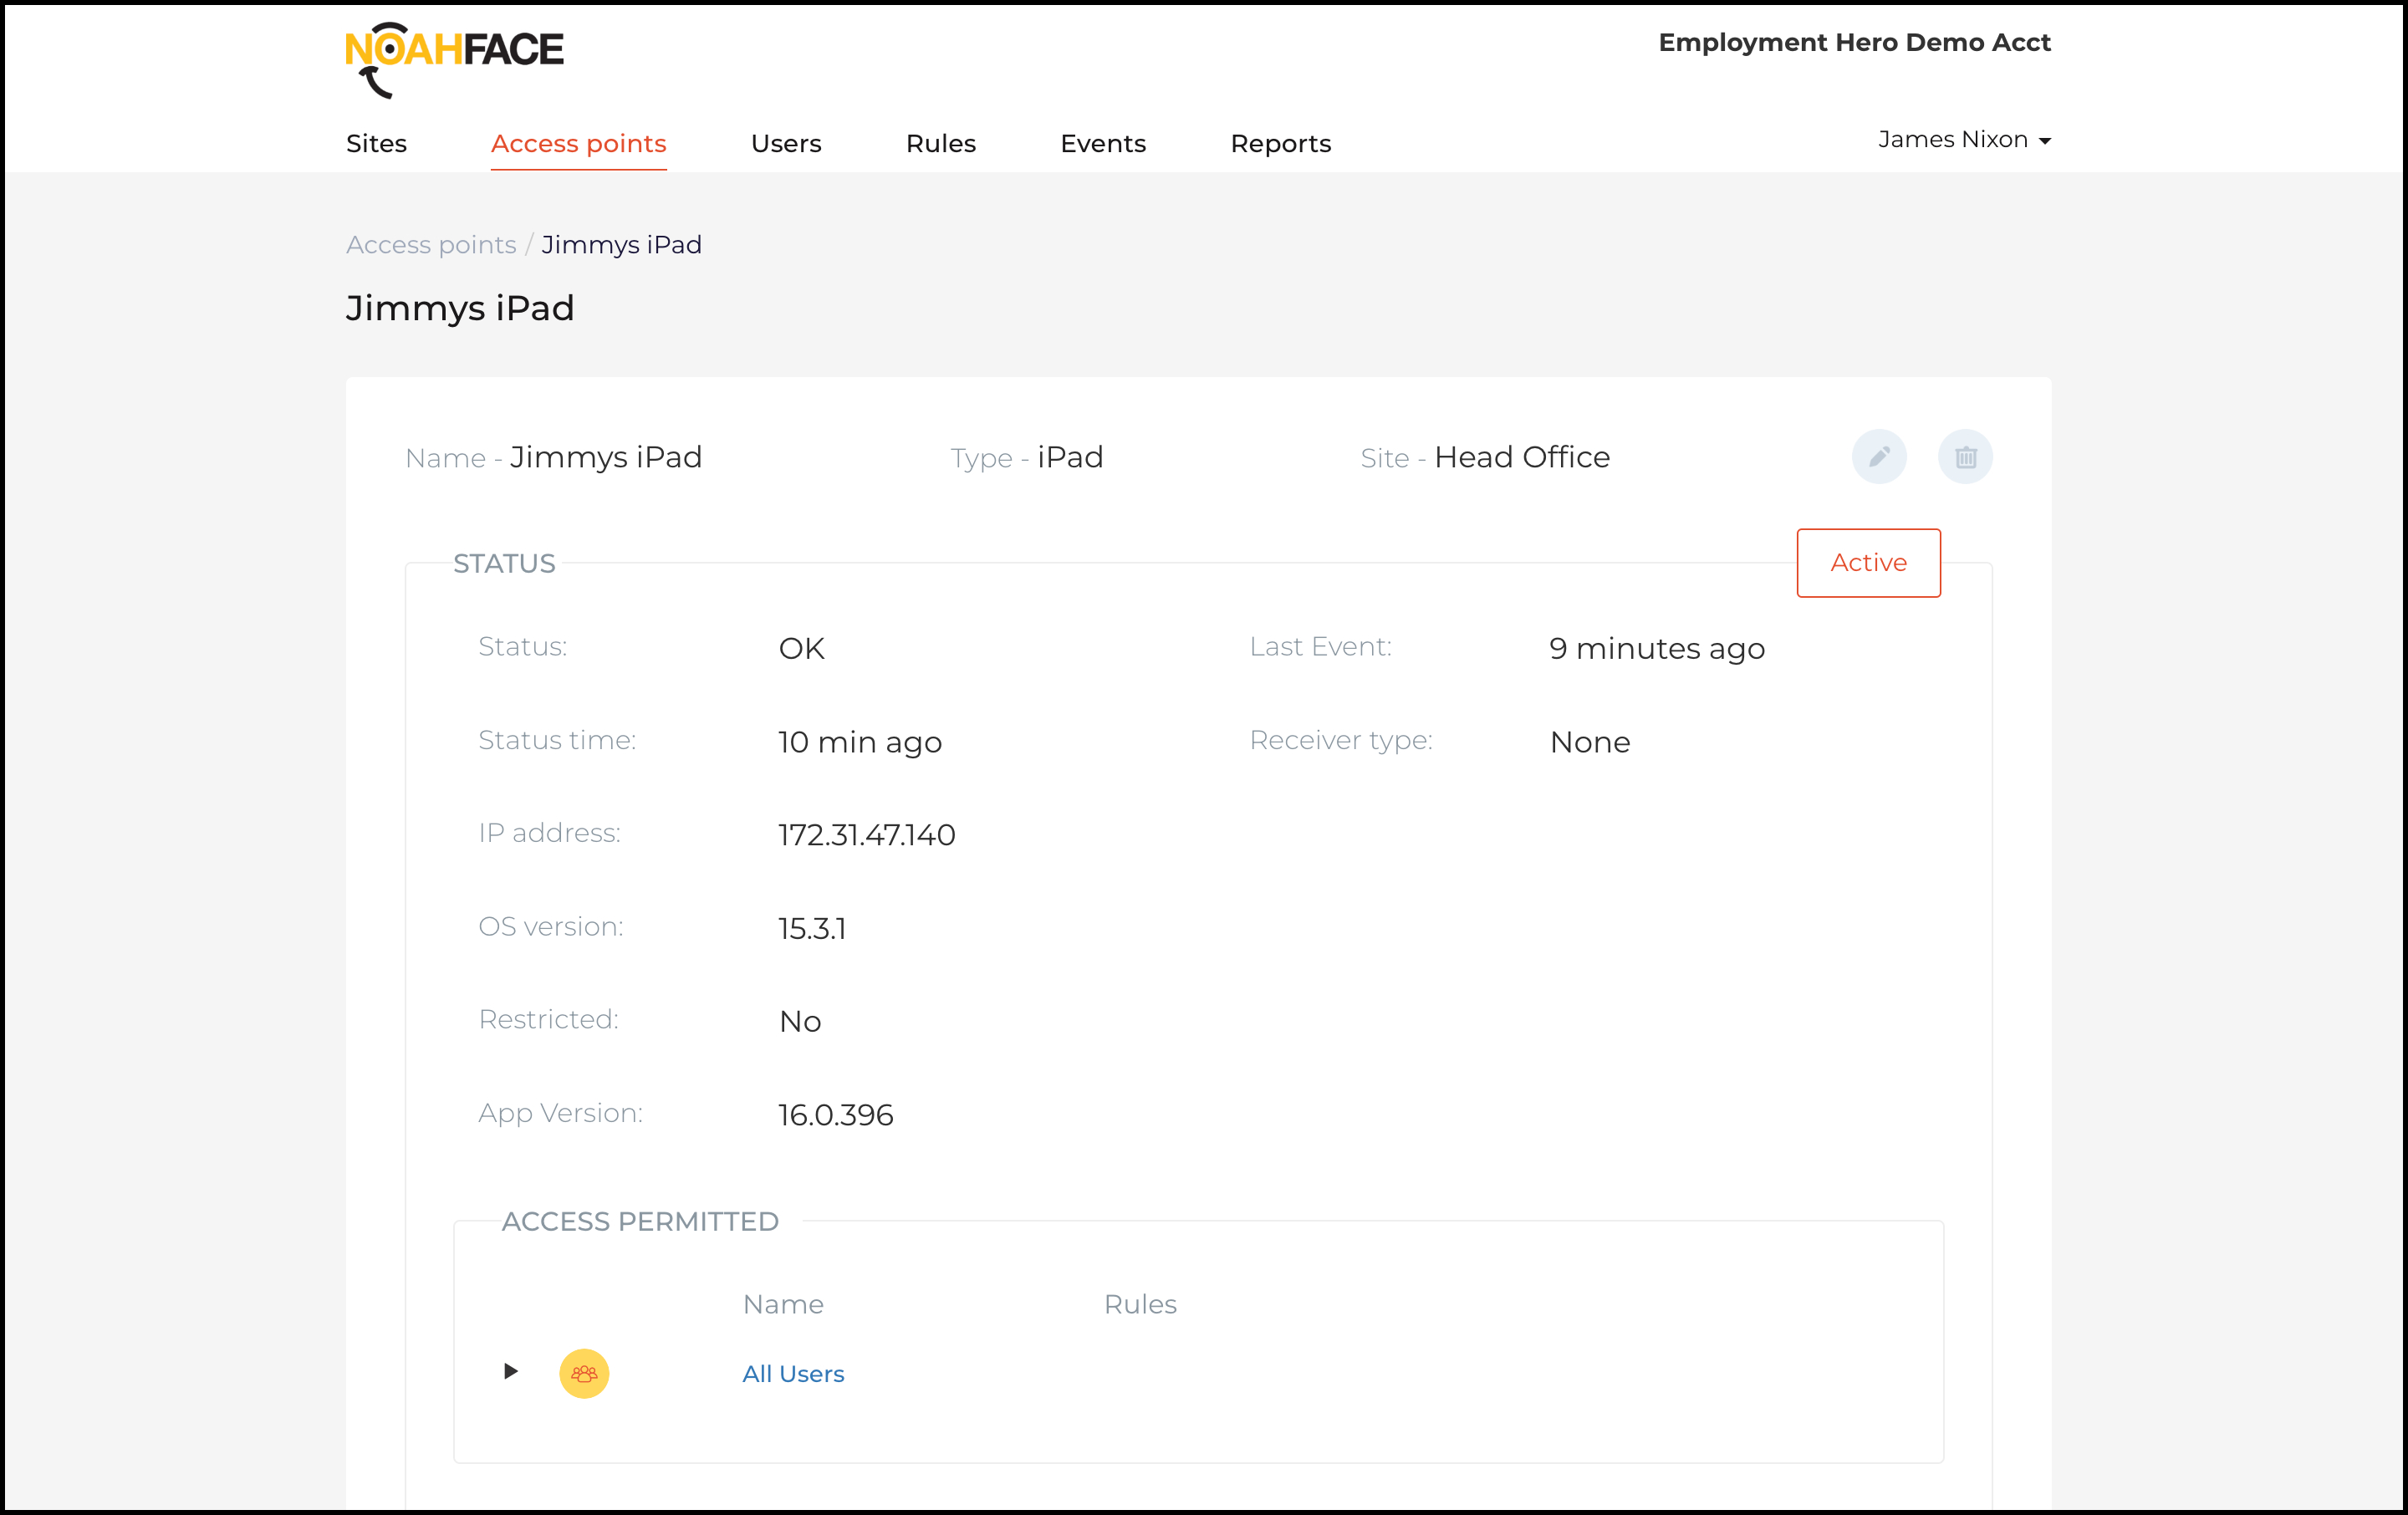Viewport: 2408px width, 1515px height.
Task: Open the All Users link
Action: [793, 1374]
